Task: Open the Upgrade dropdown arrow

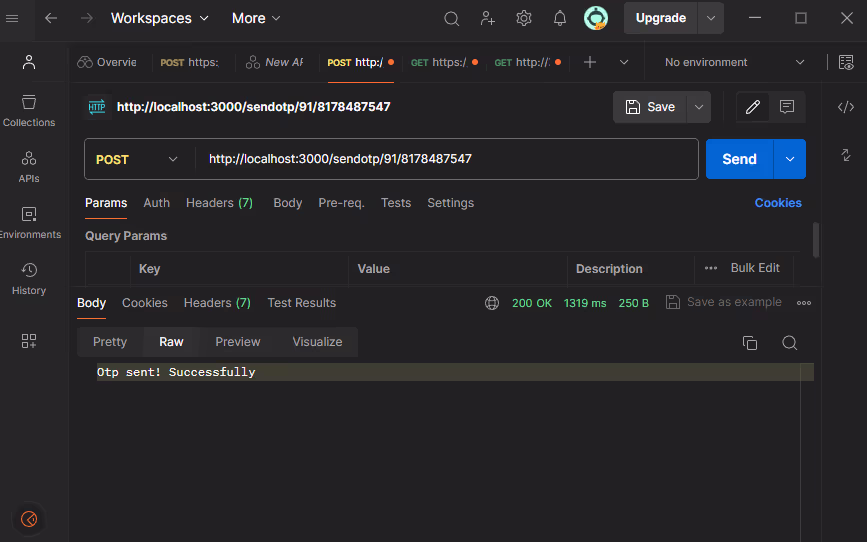Action: [711, 18]
